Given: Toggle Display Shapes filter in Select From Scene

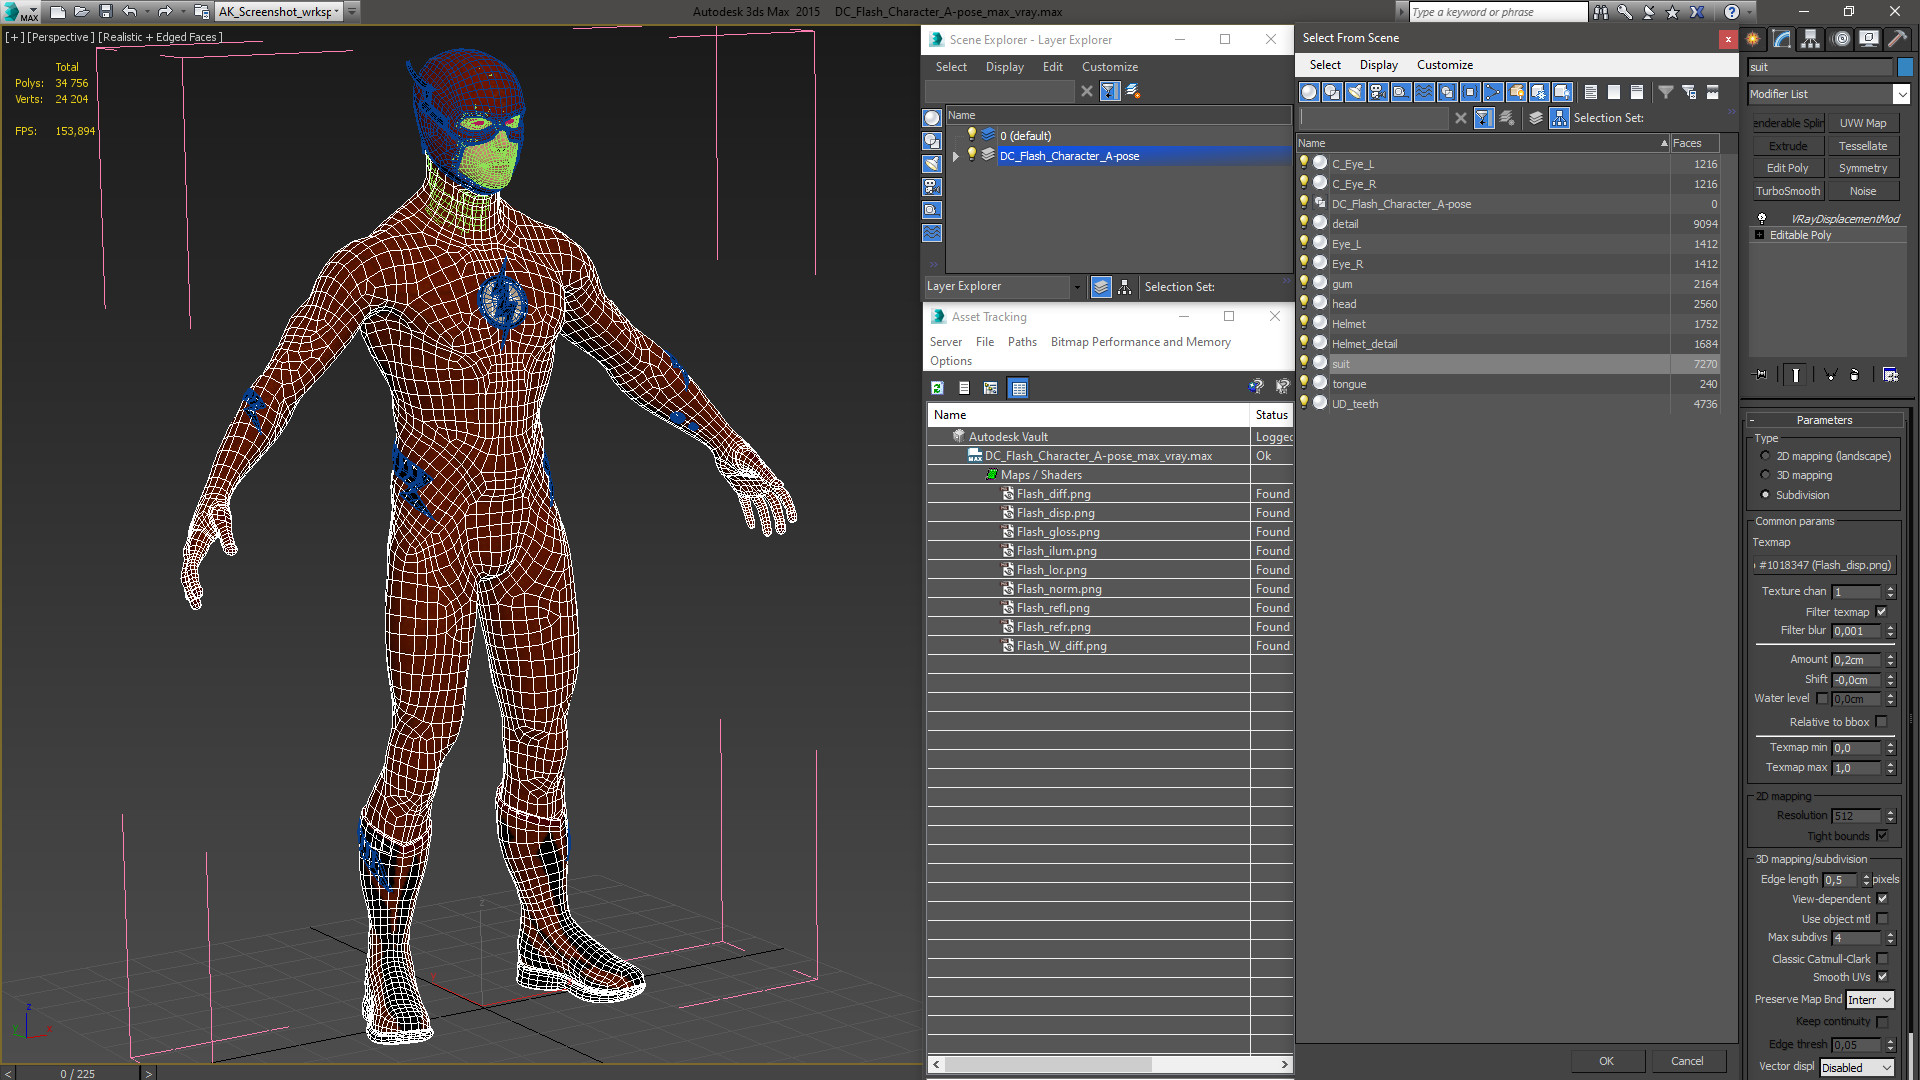Looking at the screenshot, I should (1332, 92).
